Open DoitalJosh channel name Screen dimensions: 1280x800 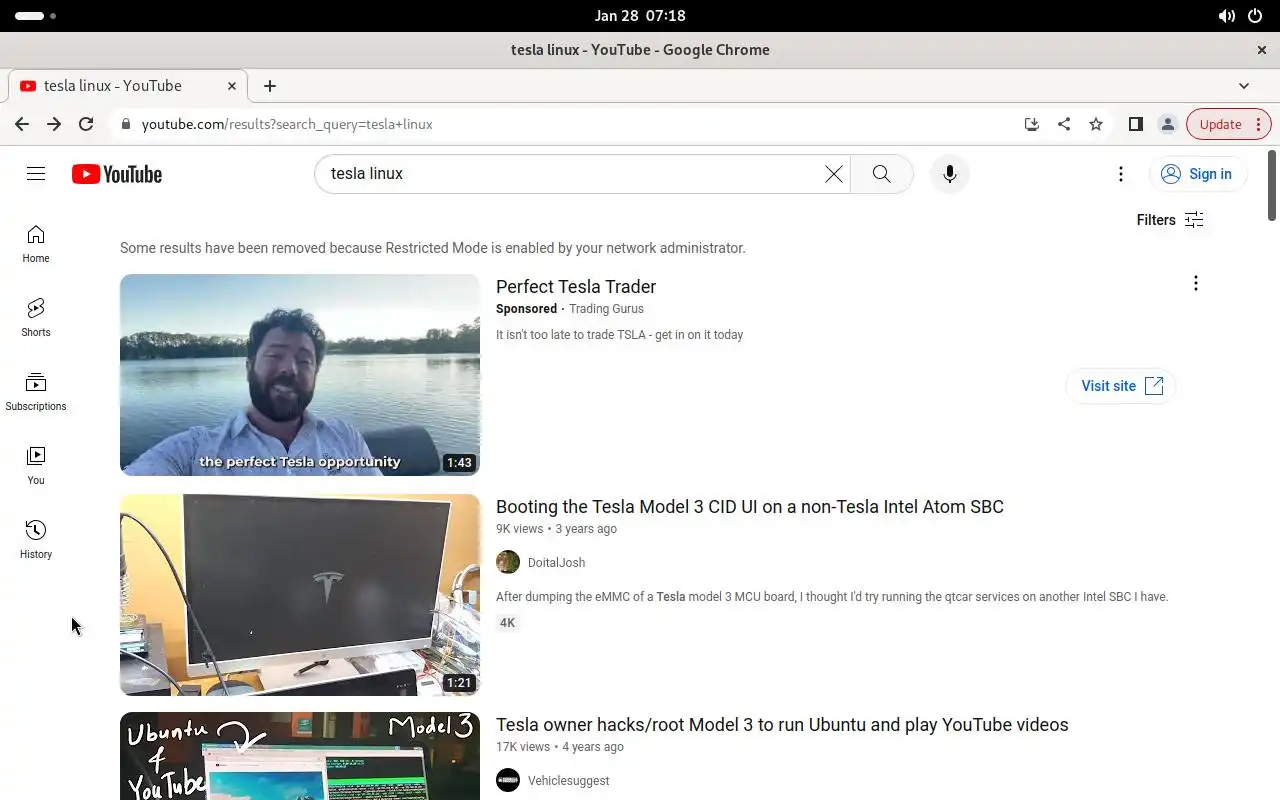557,563
